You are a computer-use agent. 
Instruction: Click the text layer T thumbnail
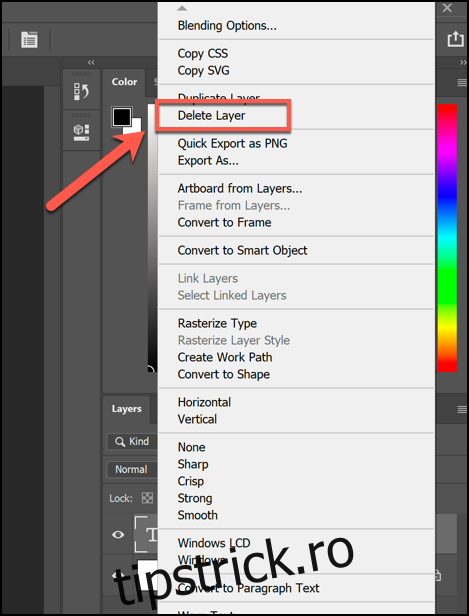click(x=147, y=534)
